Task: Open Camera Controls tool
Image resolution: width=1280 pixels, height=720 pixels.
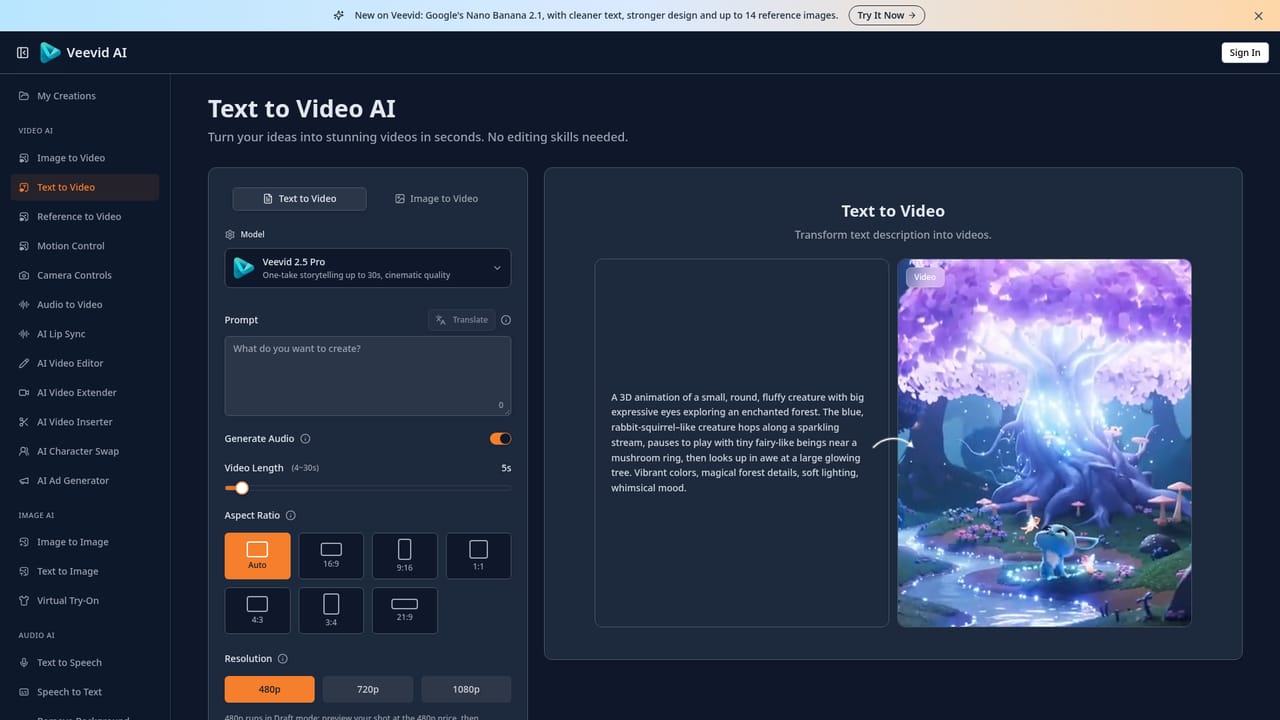Action: click(x=85, y=275)
